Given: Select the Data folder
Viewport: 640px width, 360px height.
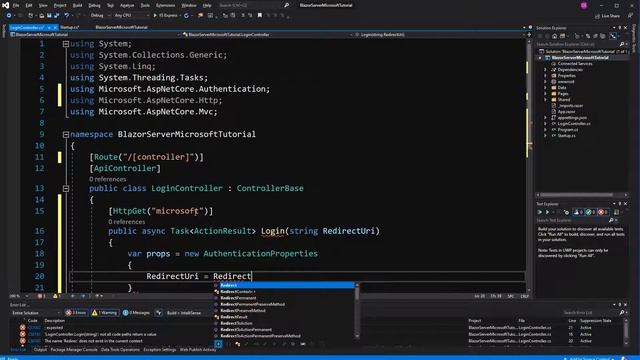Looking at the screenshot, I should click(562, 88).
